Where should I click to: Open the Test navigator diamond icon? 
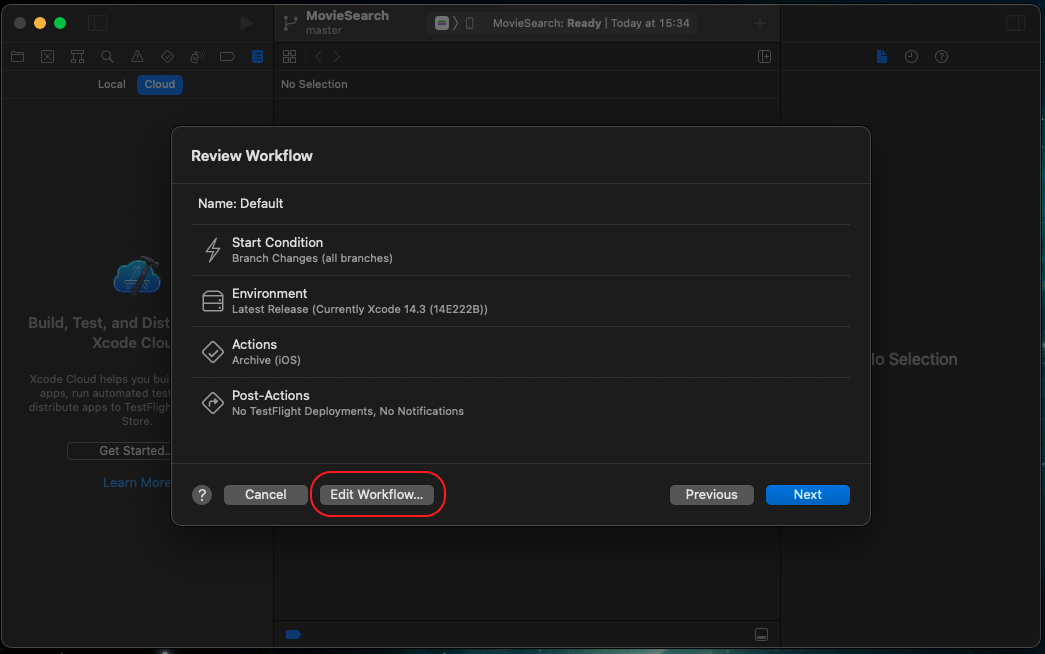pos(167,57)
